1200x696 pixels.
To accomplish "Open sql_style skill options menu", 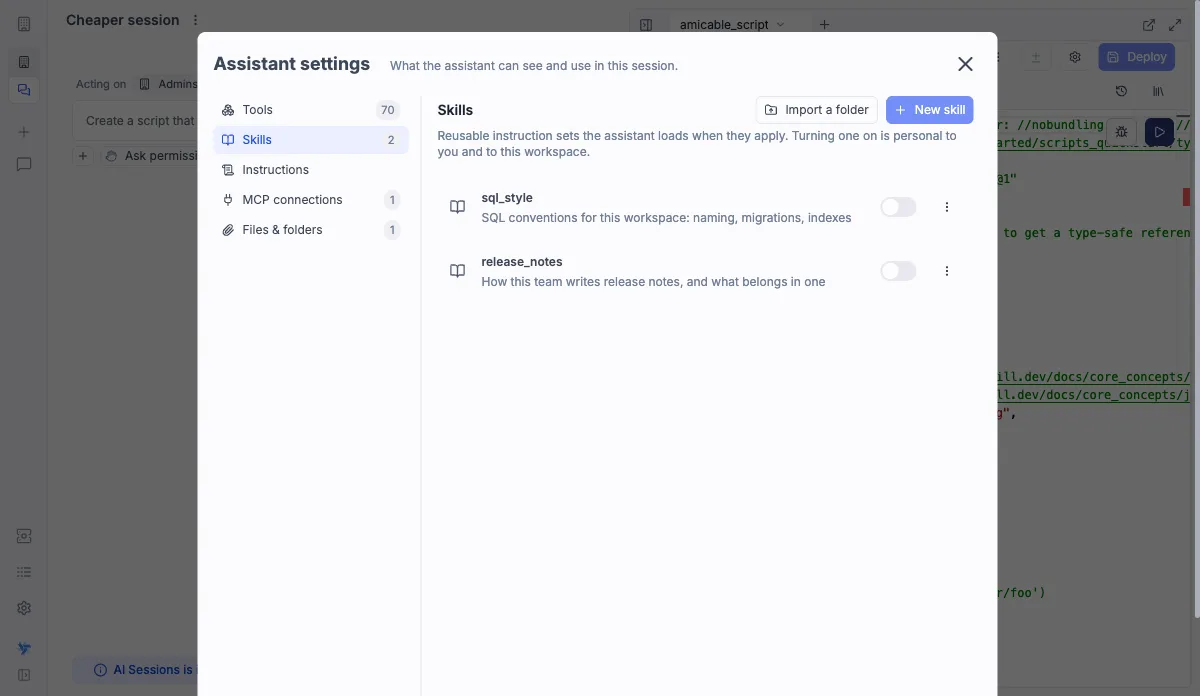I will point(947,207).
